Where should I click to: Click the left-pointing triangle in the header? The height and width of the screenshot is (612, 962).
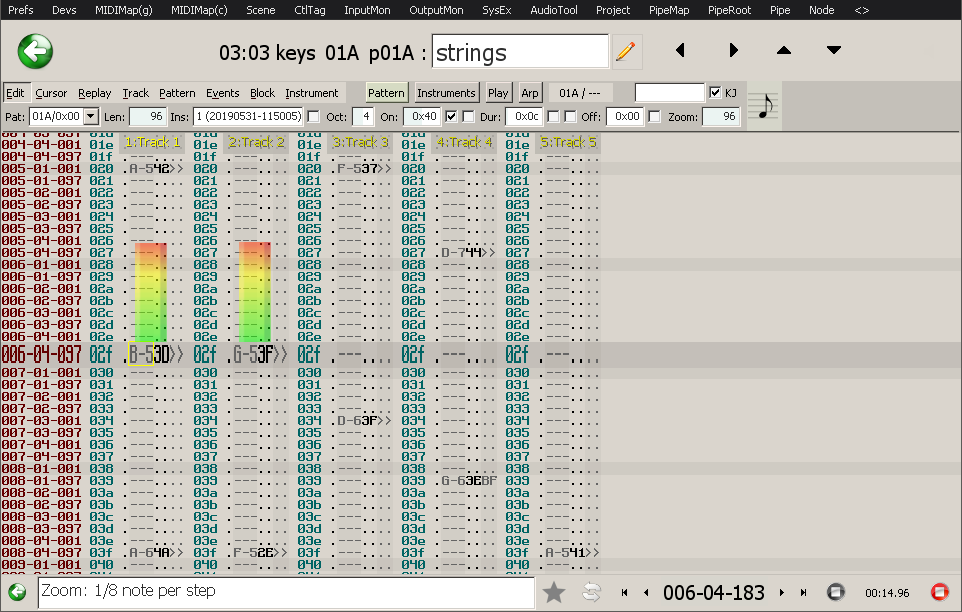click(681, 50)
